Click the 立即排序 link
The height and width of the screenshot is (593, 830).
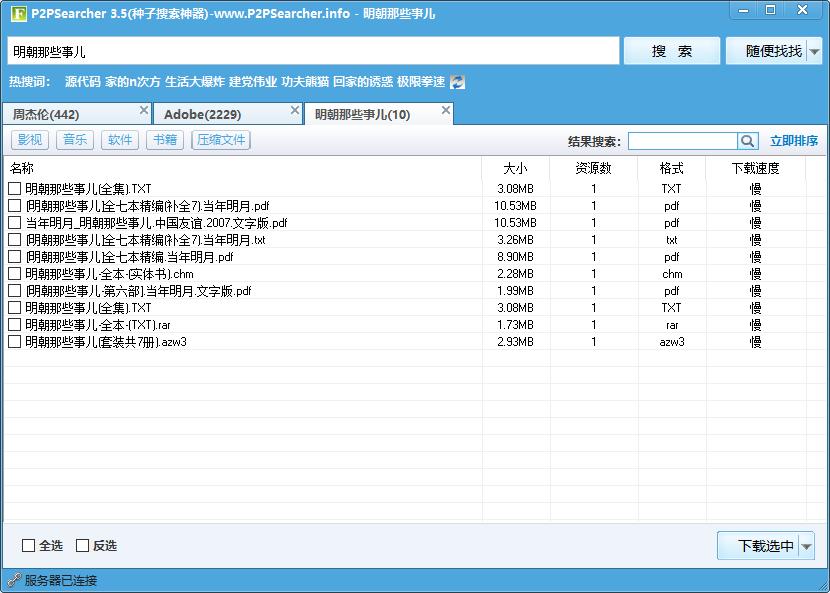tap(793, 141)
